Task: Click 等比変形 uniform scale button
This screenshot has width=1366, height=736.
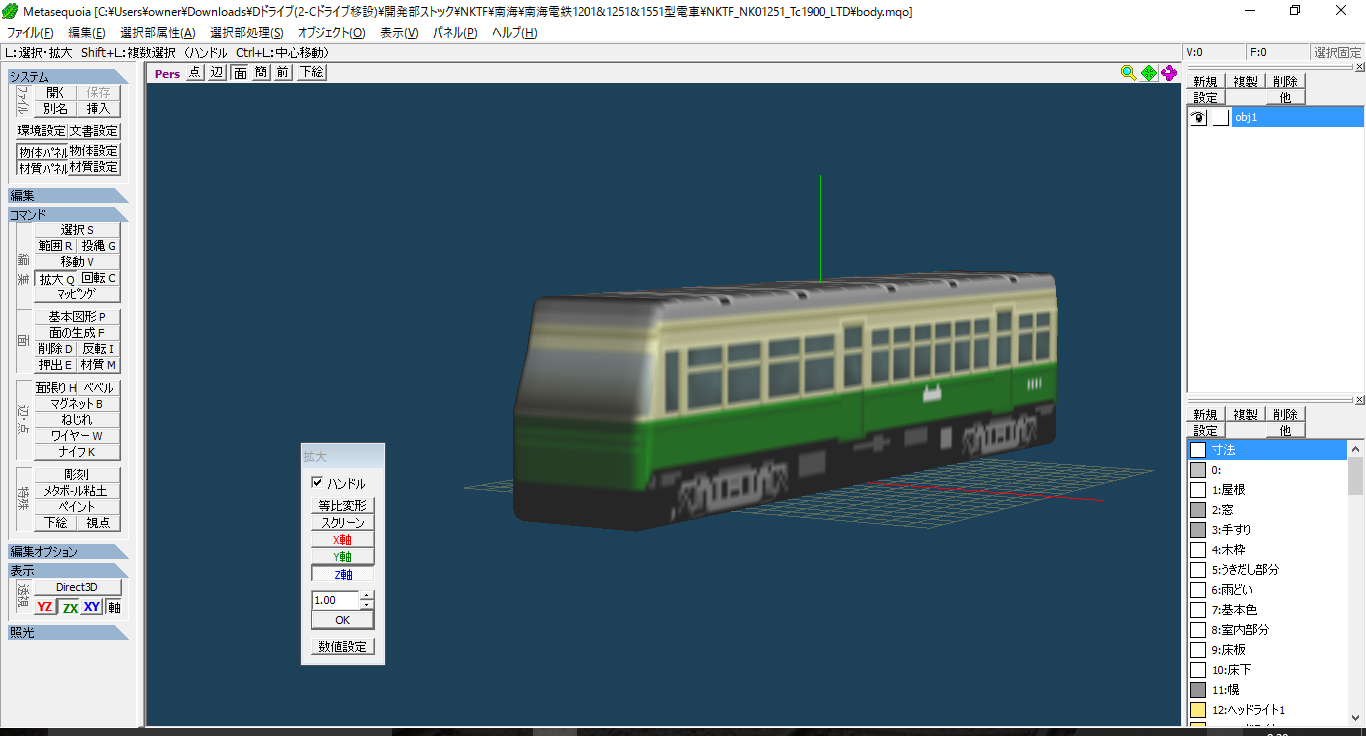Action: (x=342, y=505)
